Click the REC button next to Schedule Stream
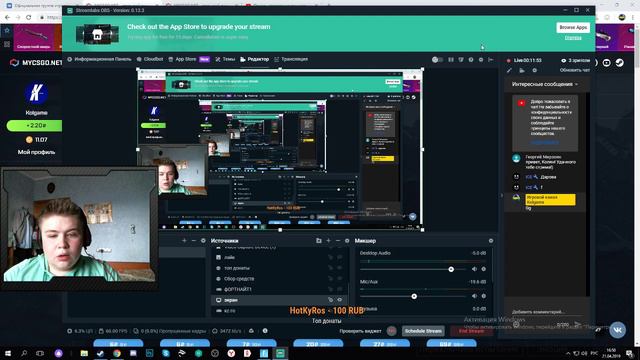The height and width of the screenshot is (360, 640). point(391,331)
